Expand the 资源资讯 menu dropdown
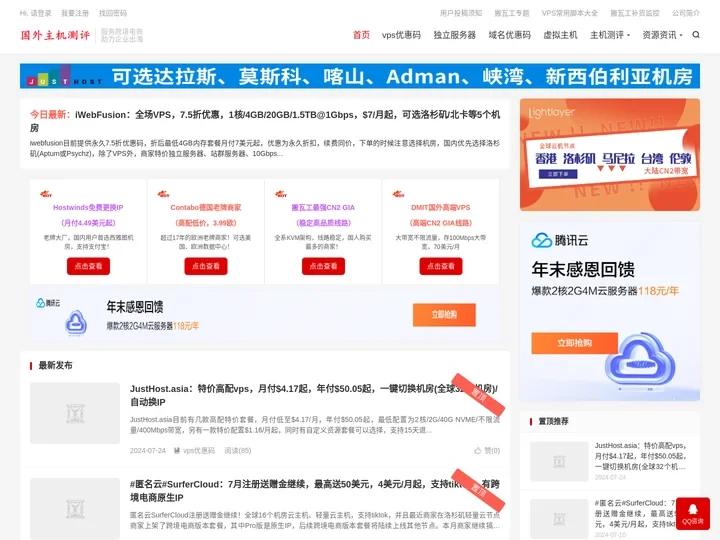 coord(662,35)
